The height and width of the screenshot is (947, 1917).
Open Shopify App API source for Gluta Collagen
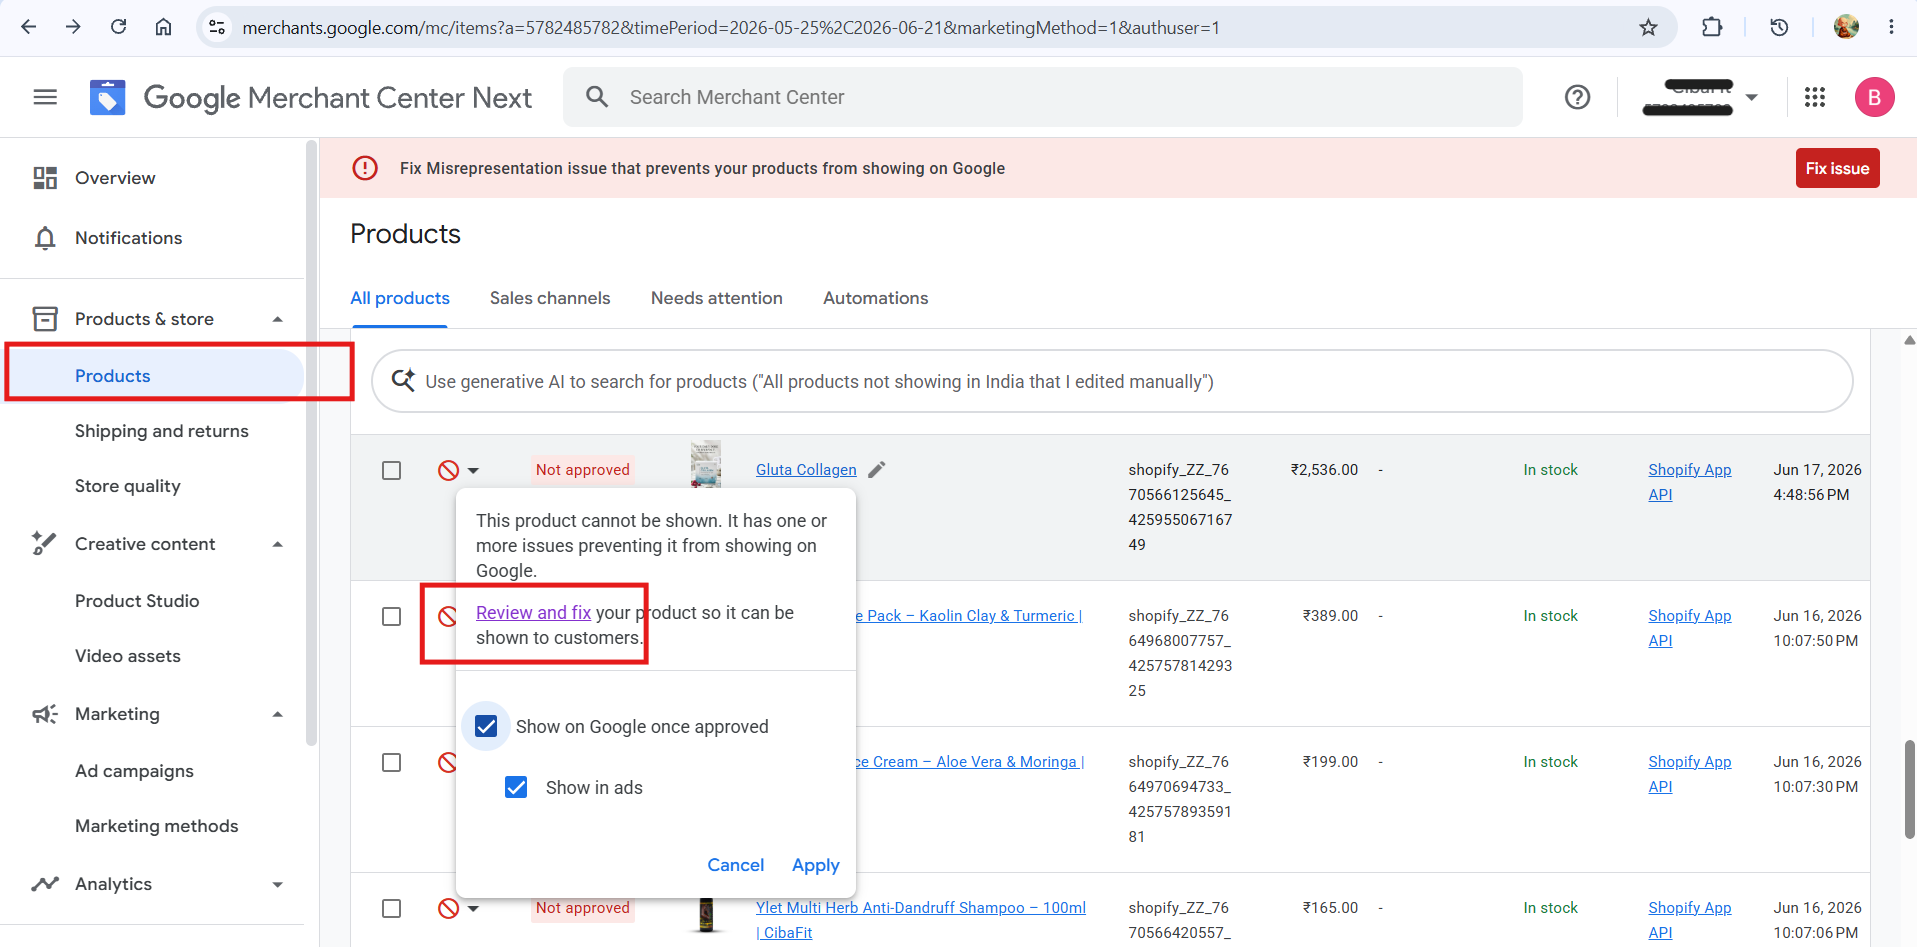pyautogui.click(x=1689, y=482)
